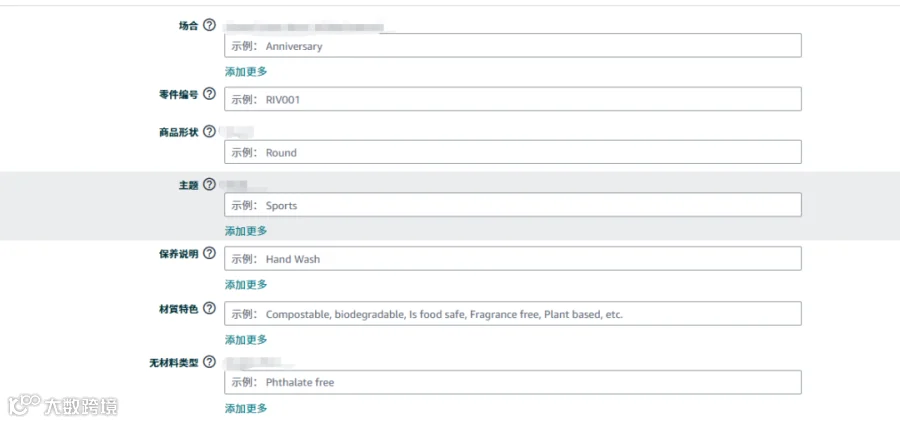Show help for 商品形状 field
The height and width of the screenshot is (423, 900).
point(210,131)
